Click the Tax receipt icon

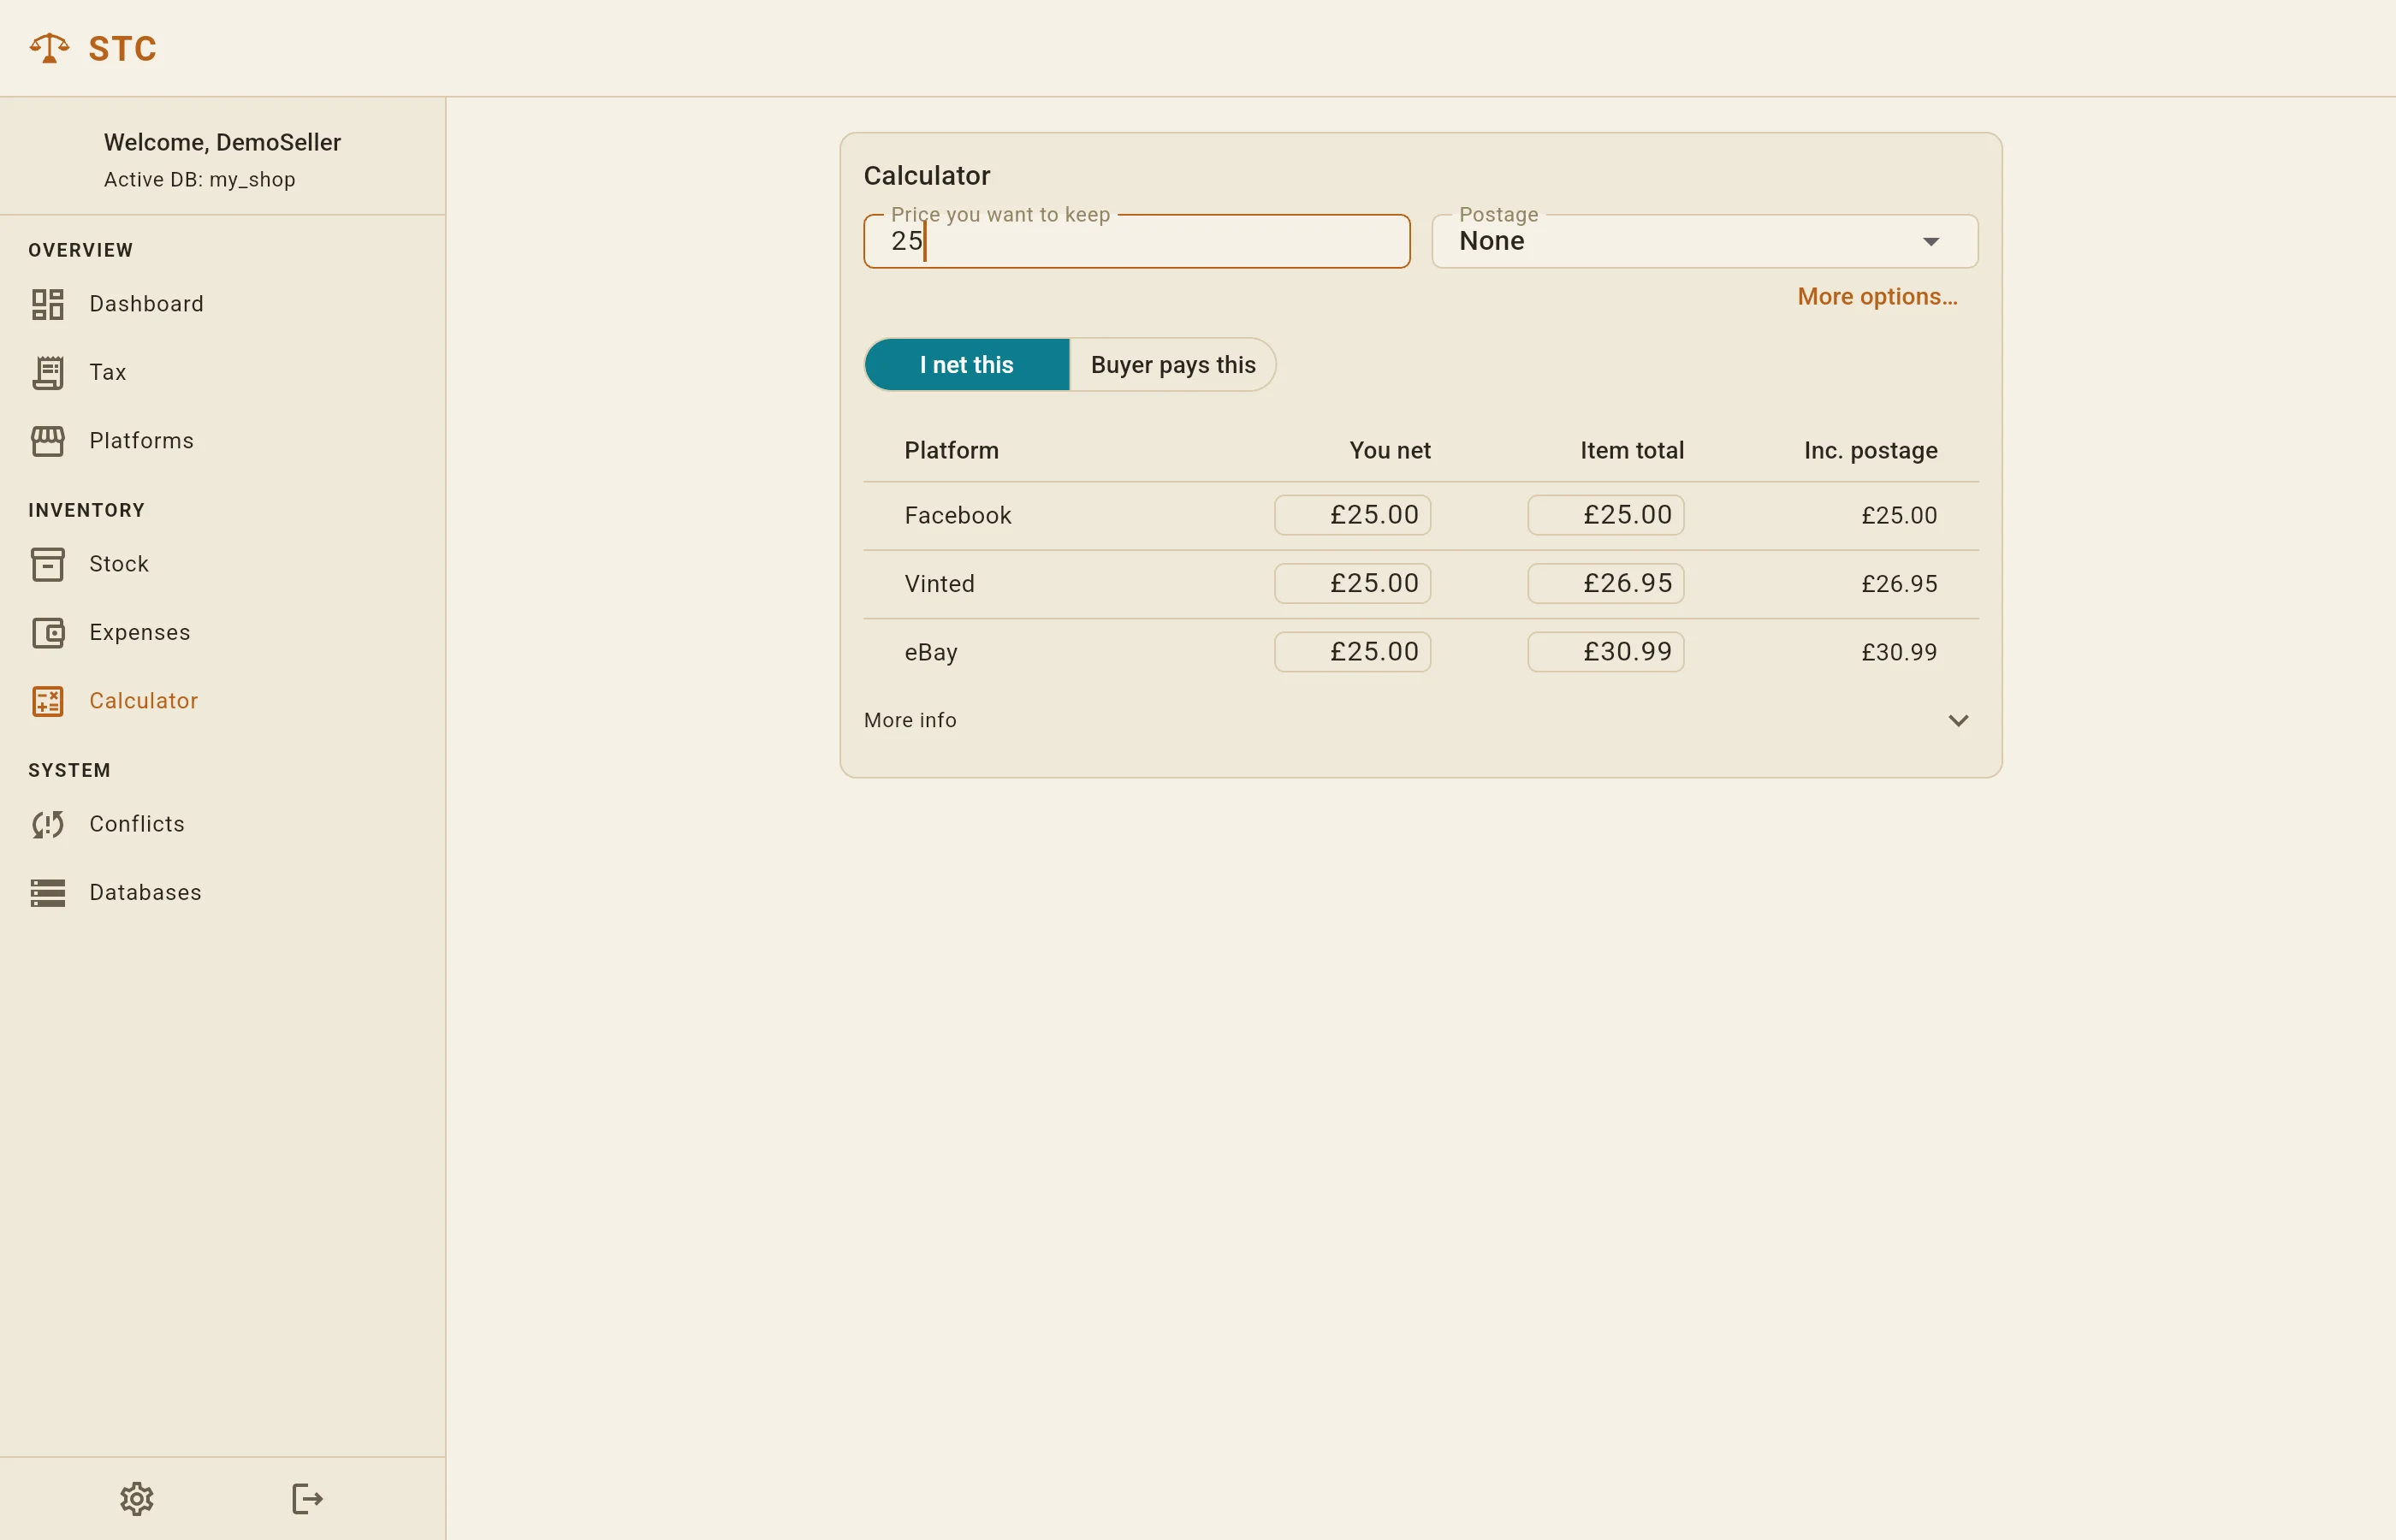47,372
